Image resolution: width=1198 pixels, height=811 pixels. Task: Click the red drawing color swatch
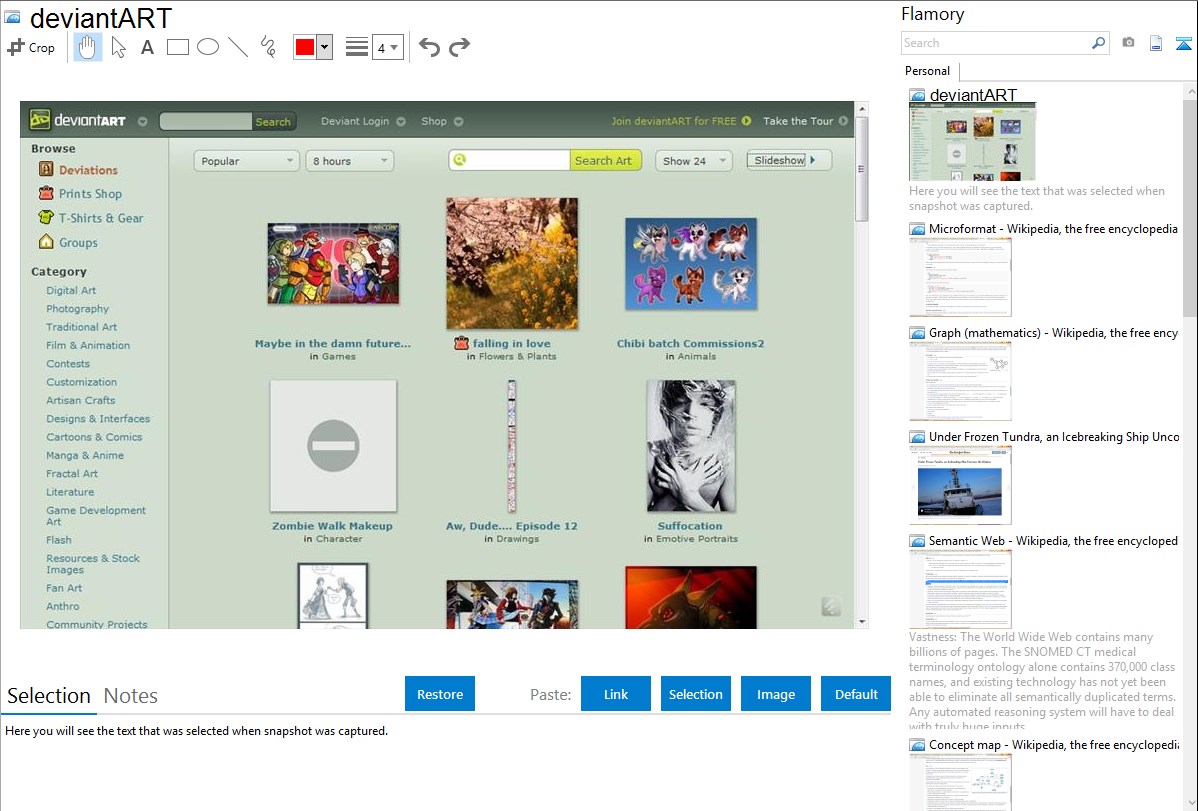305,47
